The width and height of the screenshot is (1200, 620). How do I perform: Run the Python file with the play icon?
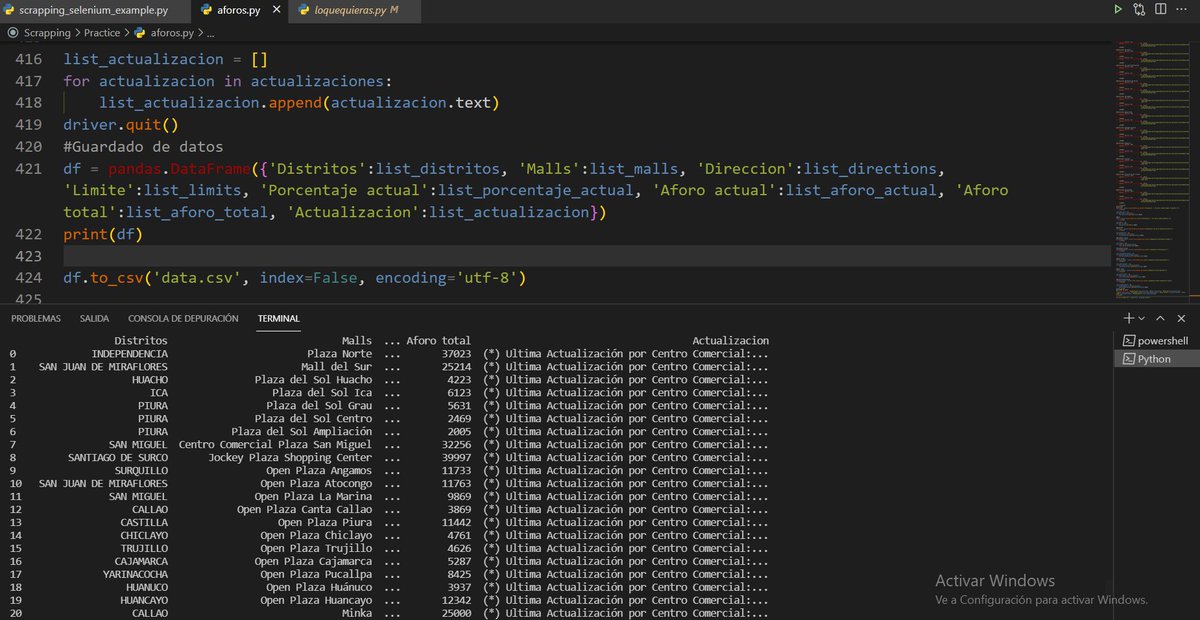pos(1118,10)
